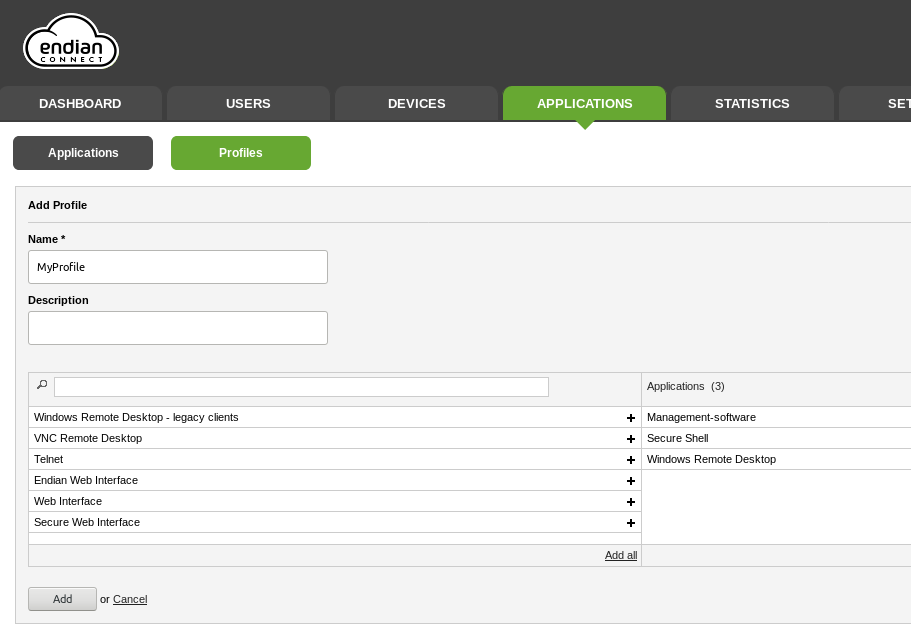The height and width of the screenshot is (628, 911).
Task: Click the Endian Connect cloud logo
Action: 71,43
